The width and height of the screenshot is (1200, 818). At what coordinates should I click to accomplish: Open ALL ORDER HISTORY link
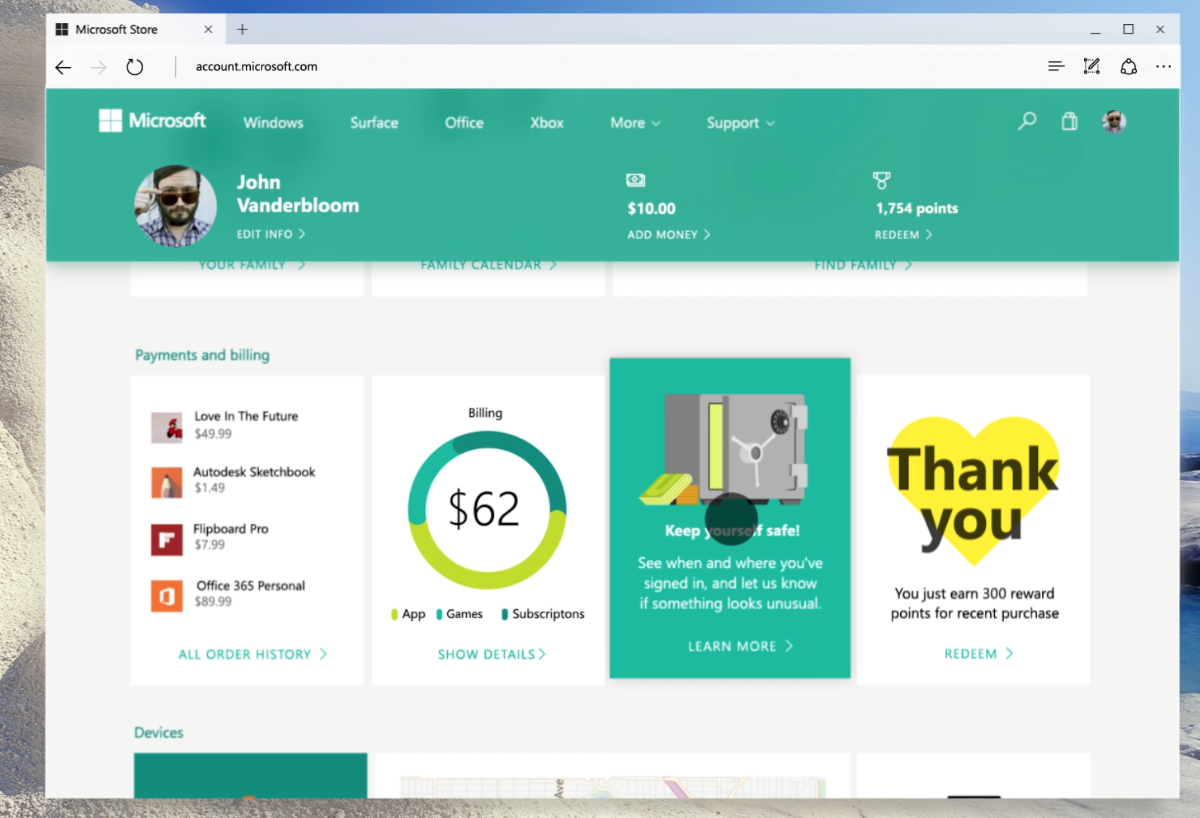click(x=253, y=654)
